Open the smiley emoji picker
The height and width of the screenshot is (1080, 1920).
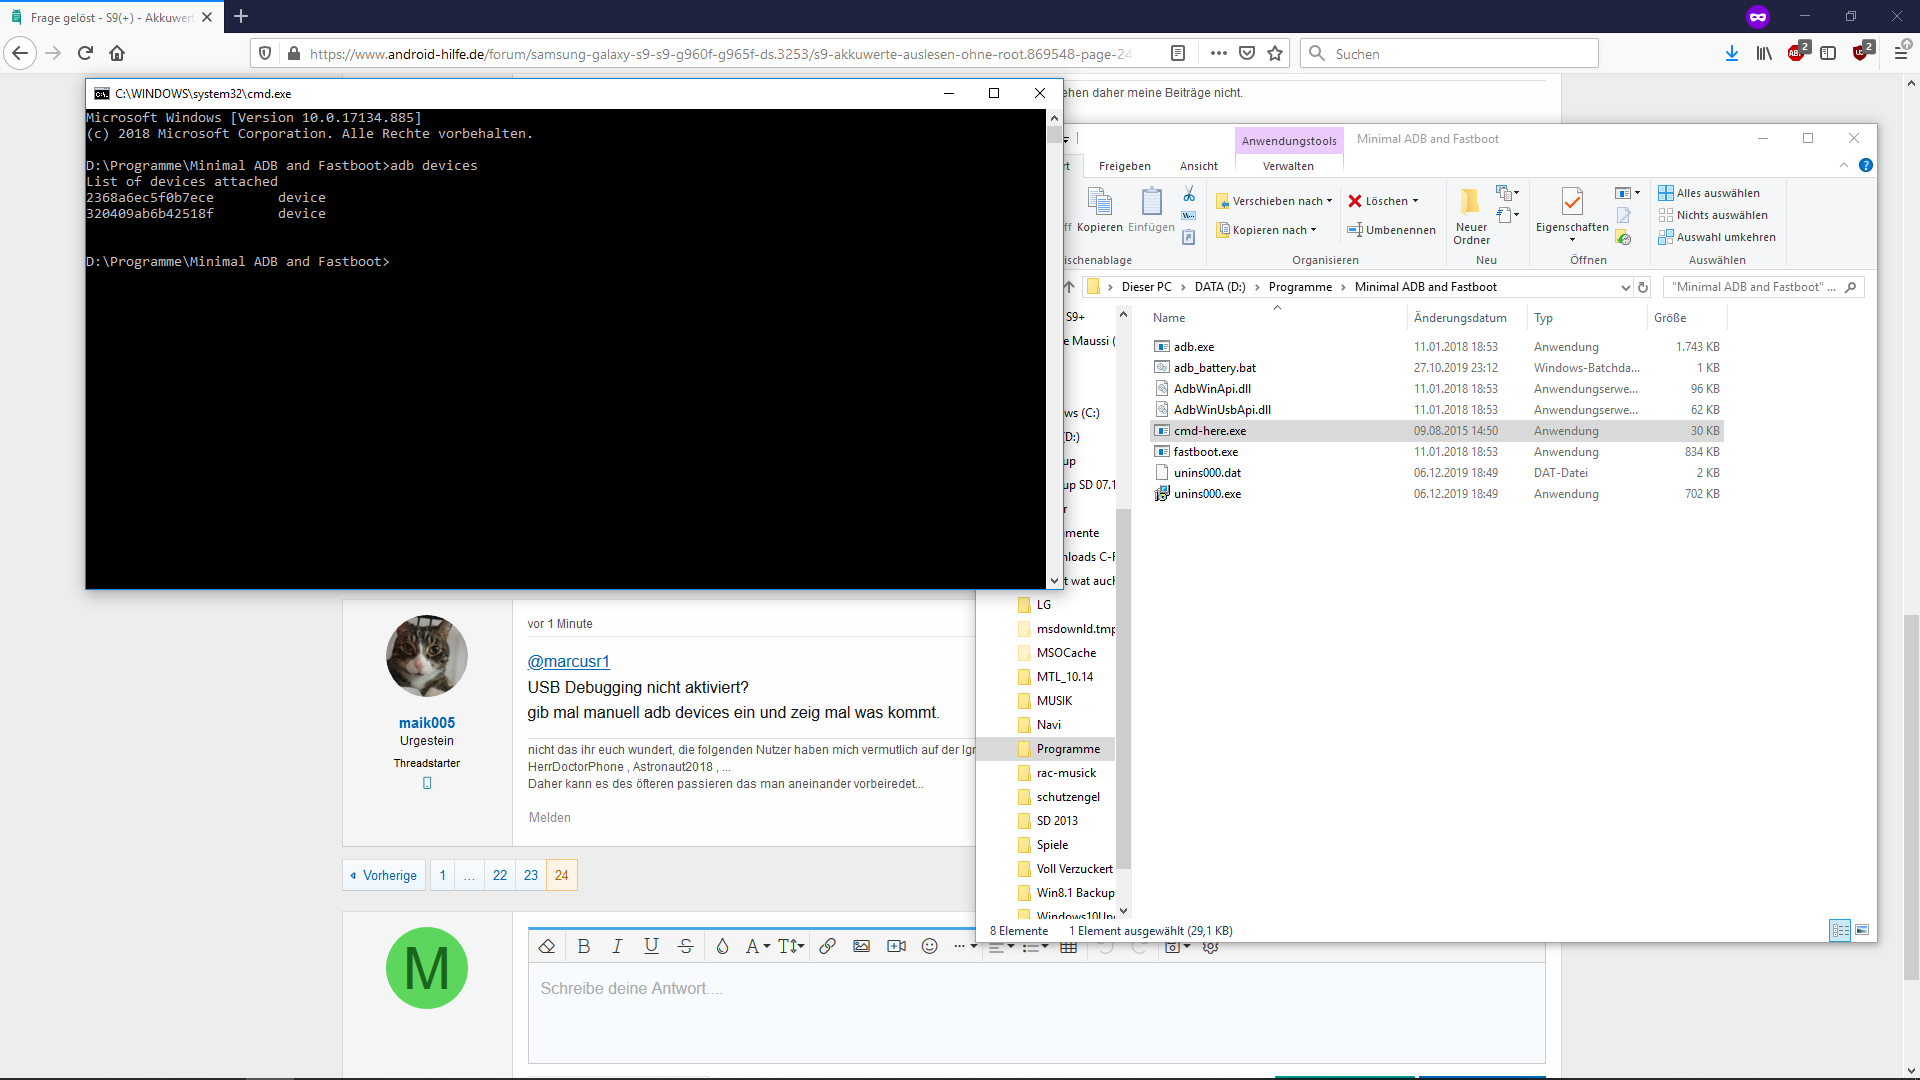tap(930, 946)
